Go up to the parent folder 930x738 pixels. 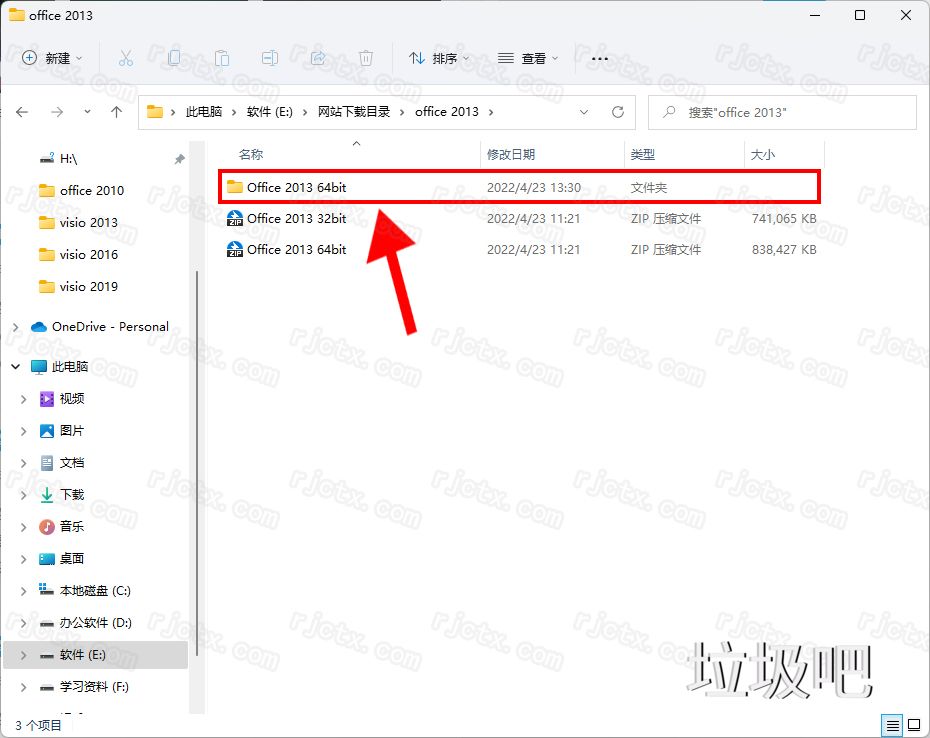click(x=116, y=112)
